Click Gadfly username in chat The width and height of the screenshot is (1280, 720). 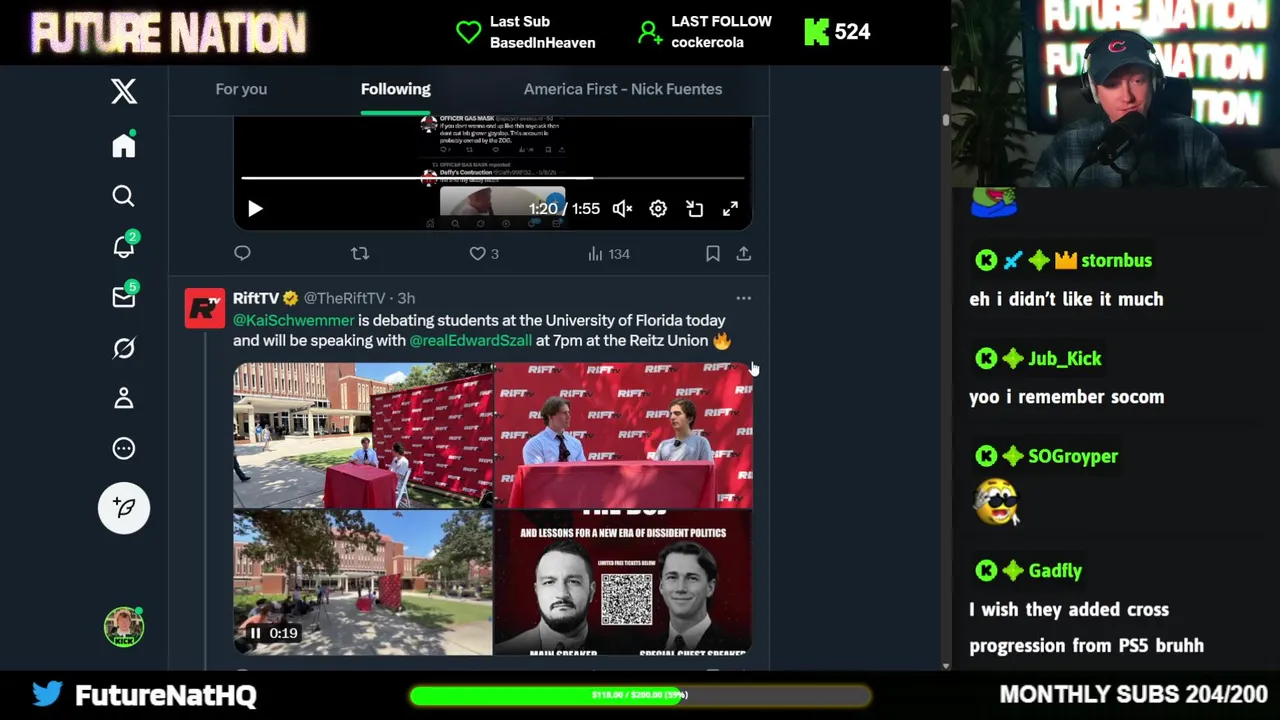pos(1055,571)
